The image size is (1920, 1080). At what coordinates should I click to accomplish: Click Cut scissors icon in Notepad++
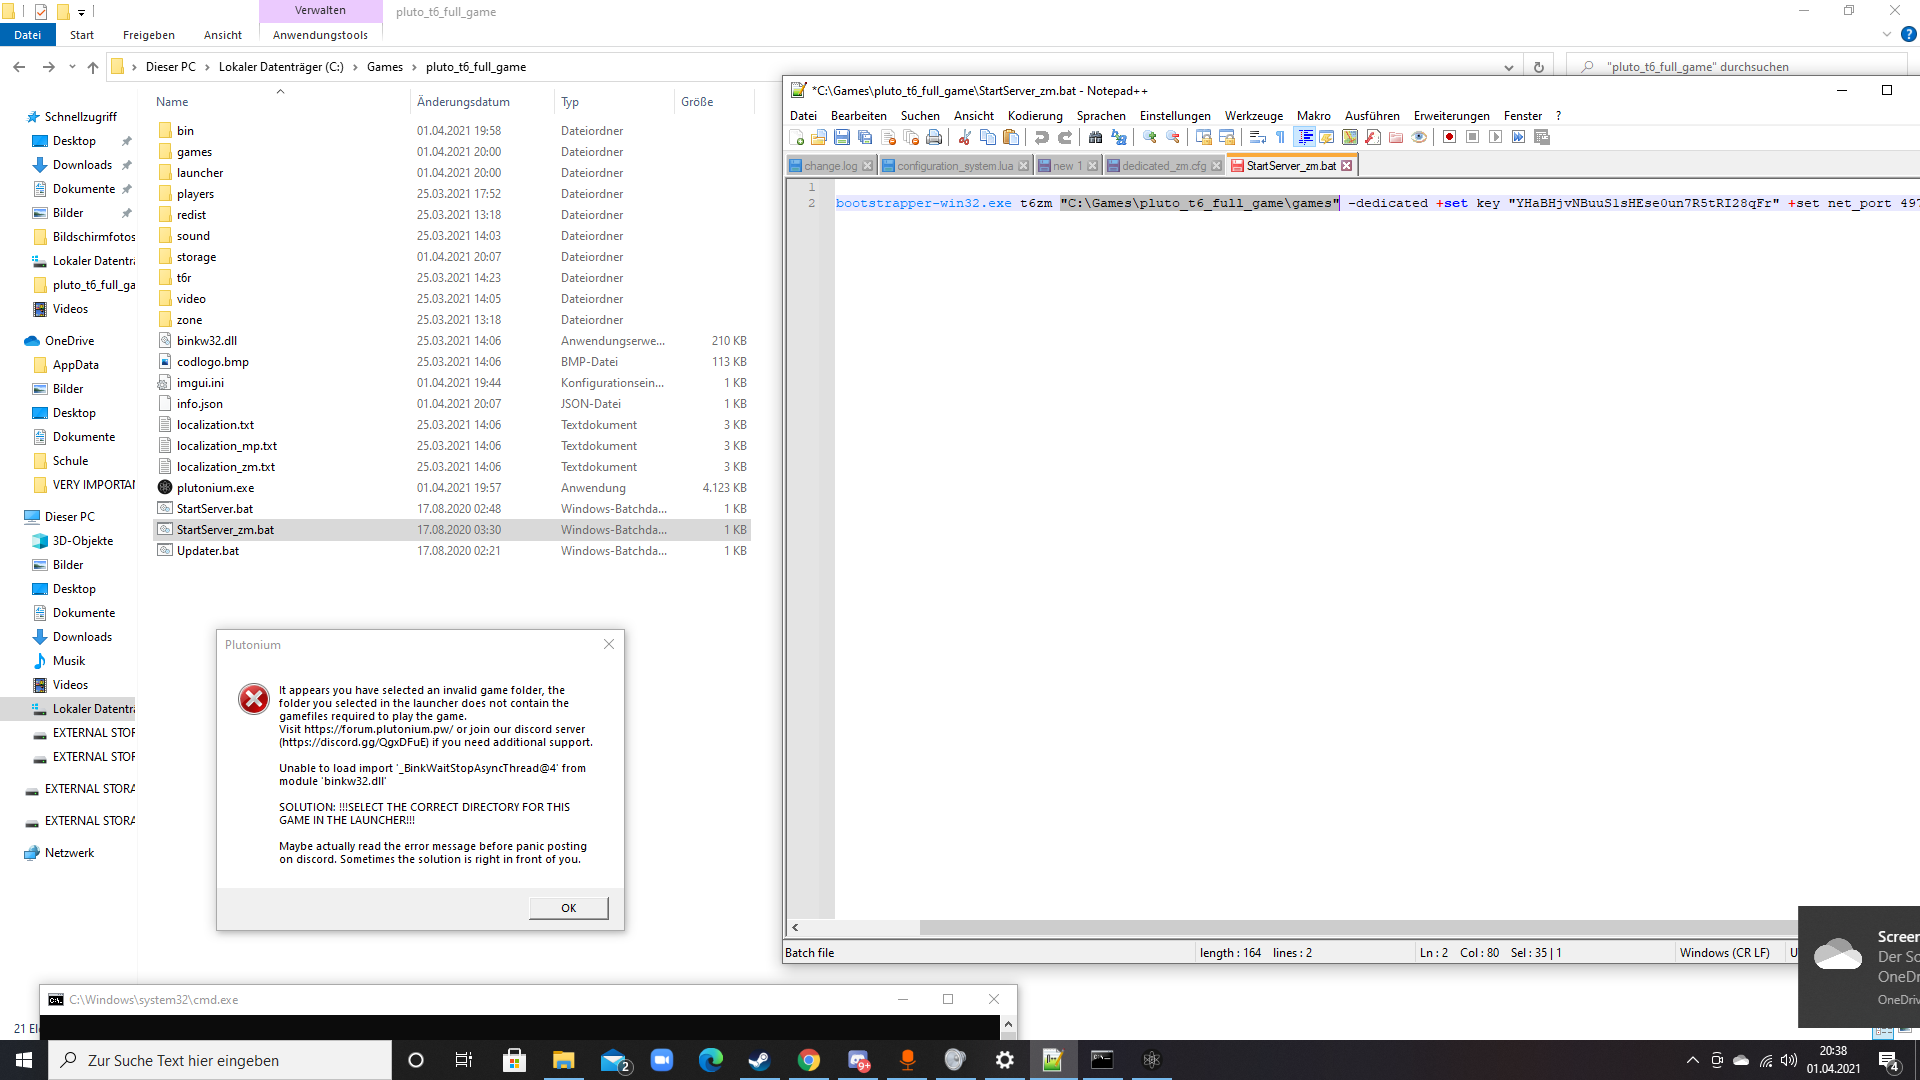[x=965, y=137]
